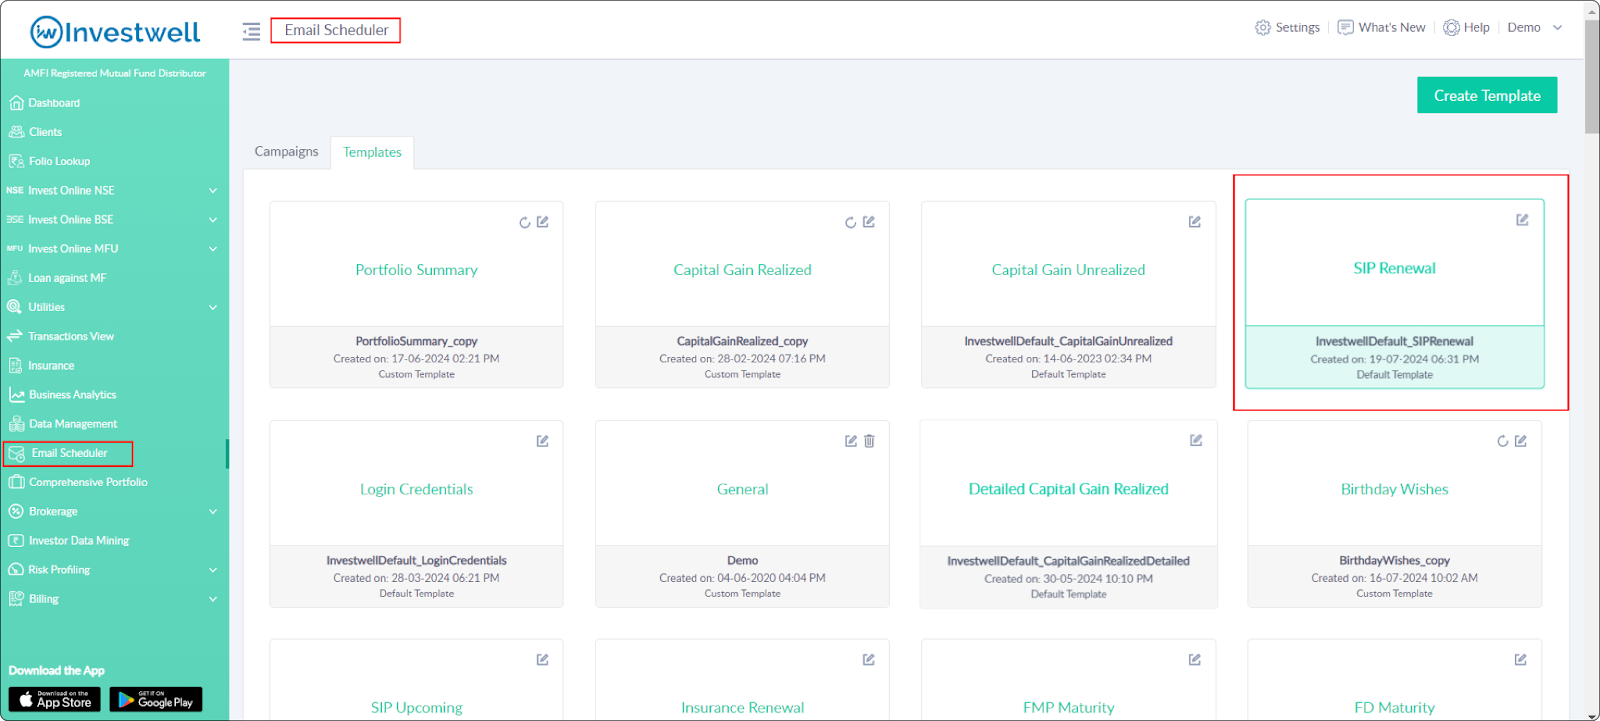Select the Templates tab
The height and width of the screenshot is (721, 1600).
[372, 152]
